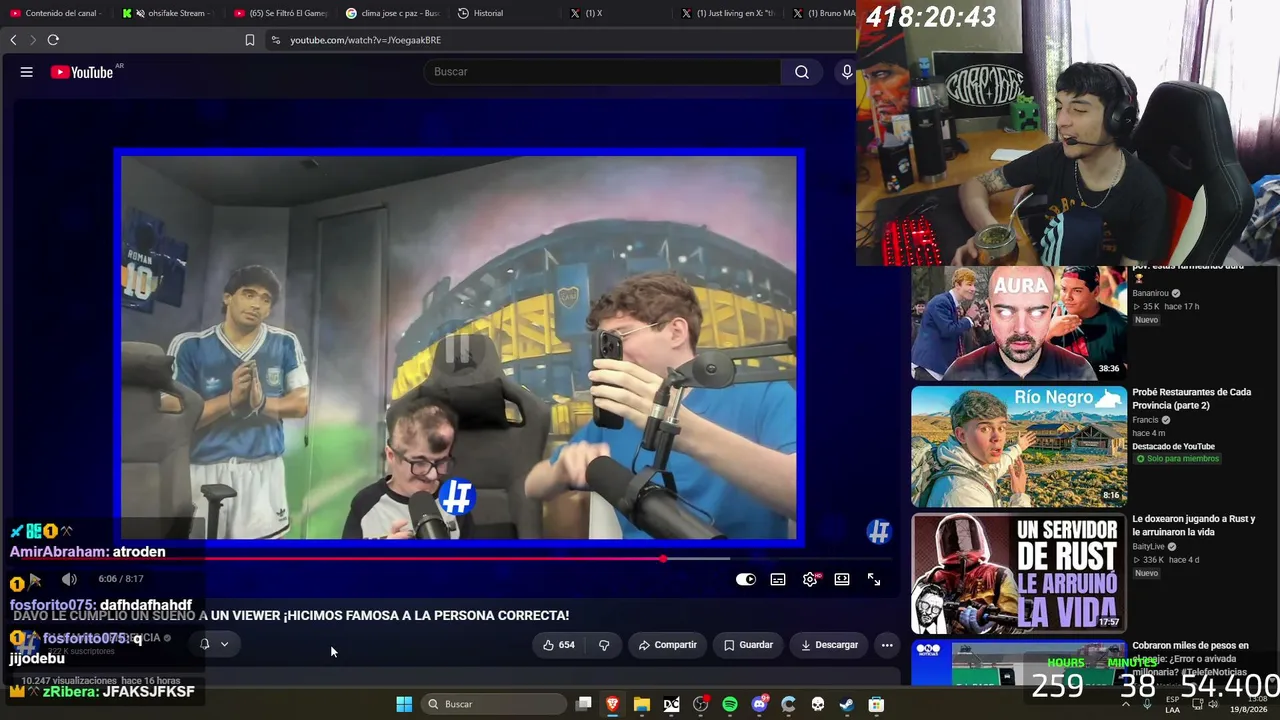Mute the video with the volume icon
The width and height of the screenshot is (1280, 720).
click(x=69, y=579)
